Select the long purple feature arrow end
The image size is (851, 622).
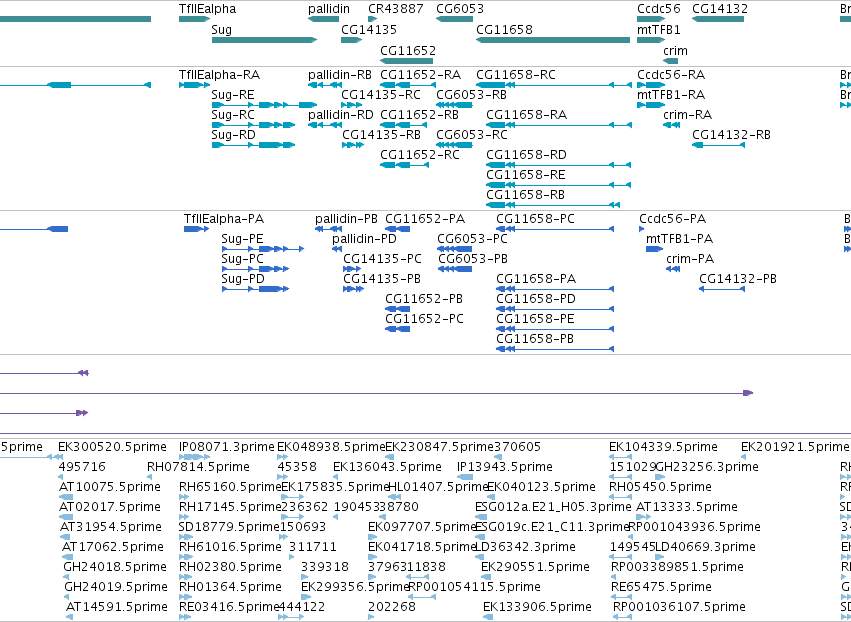tap(748, 393)
